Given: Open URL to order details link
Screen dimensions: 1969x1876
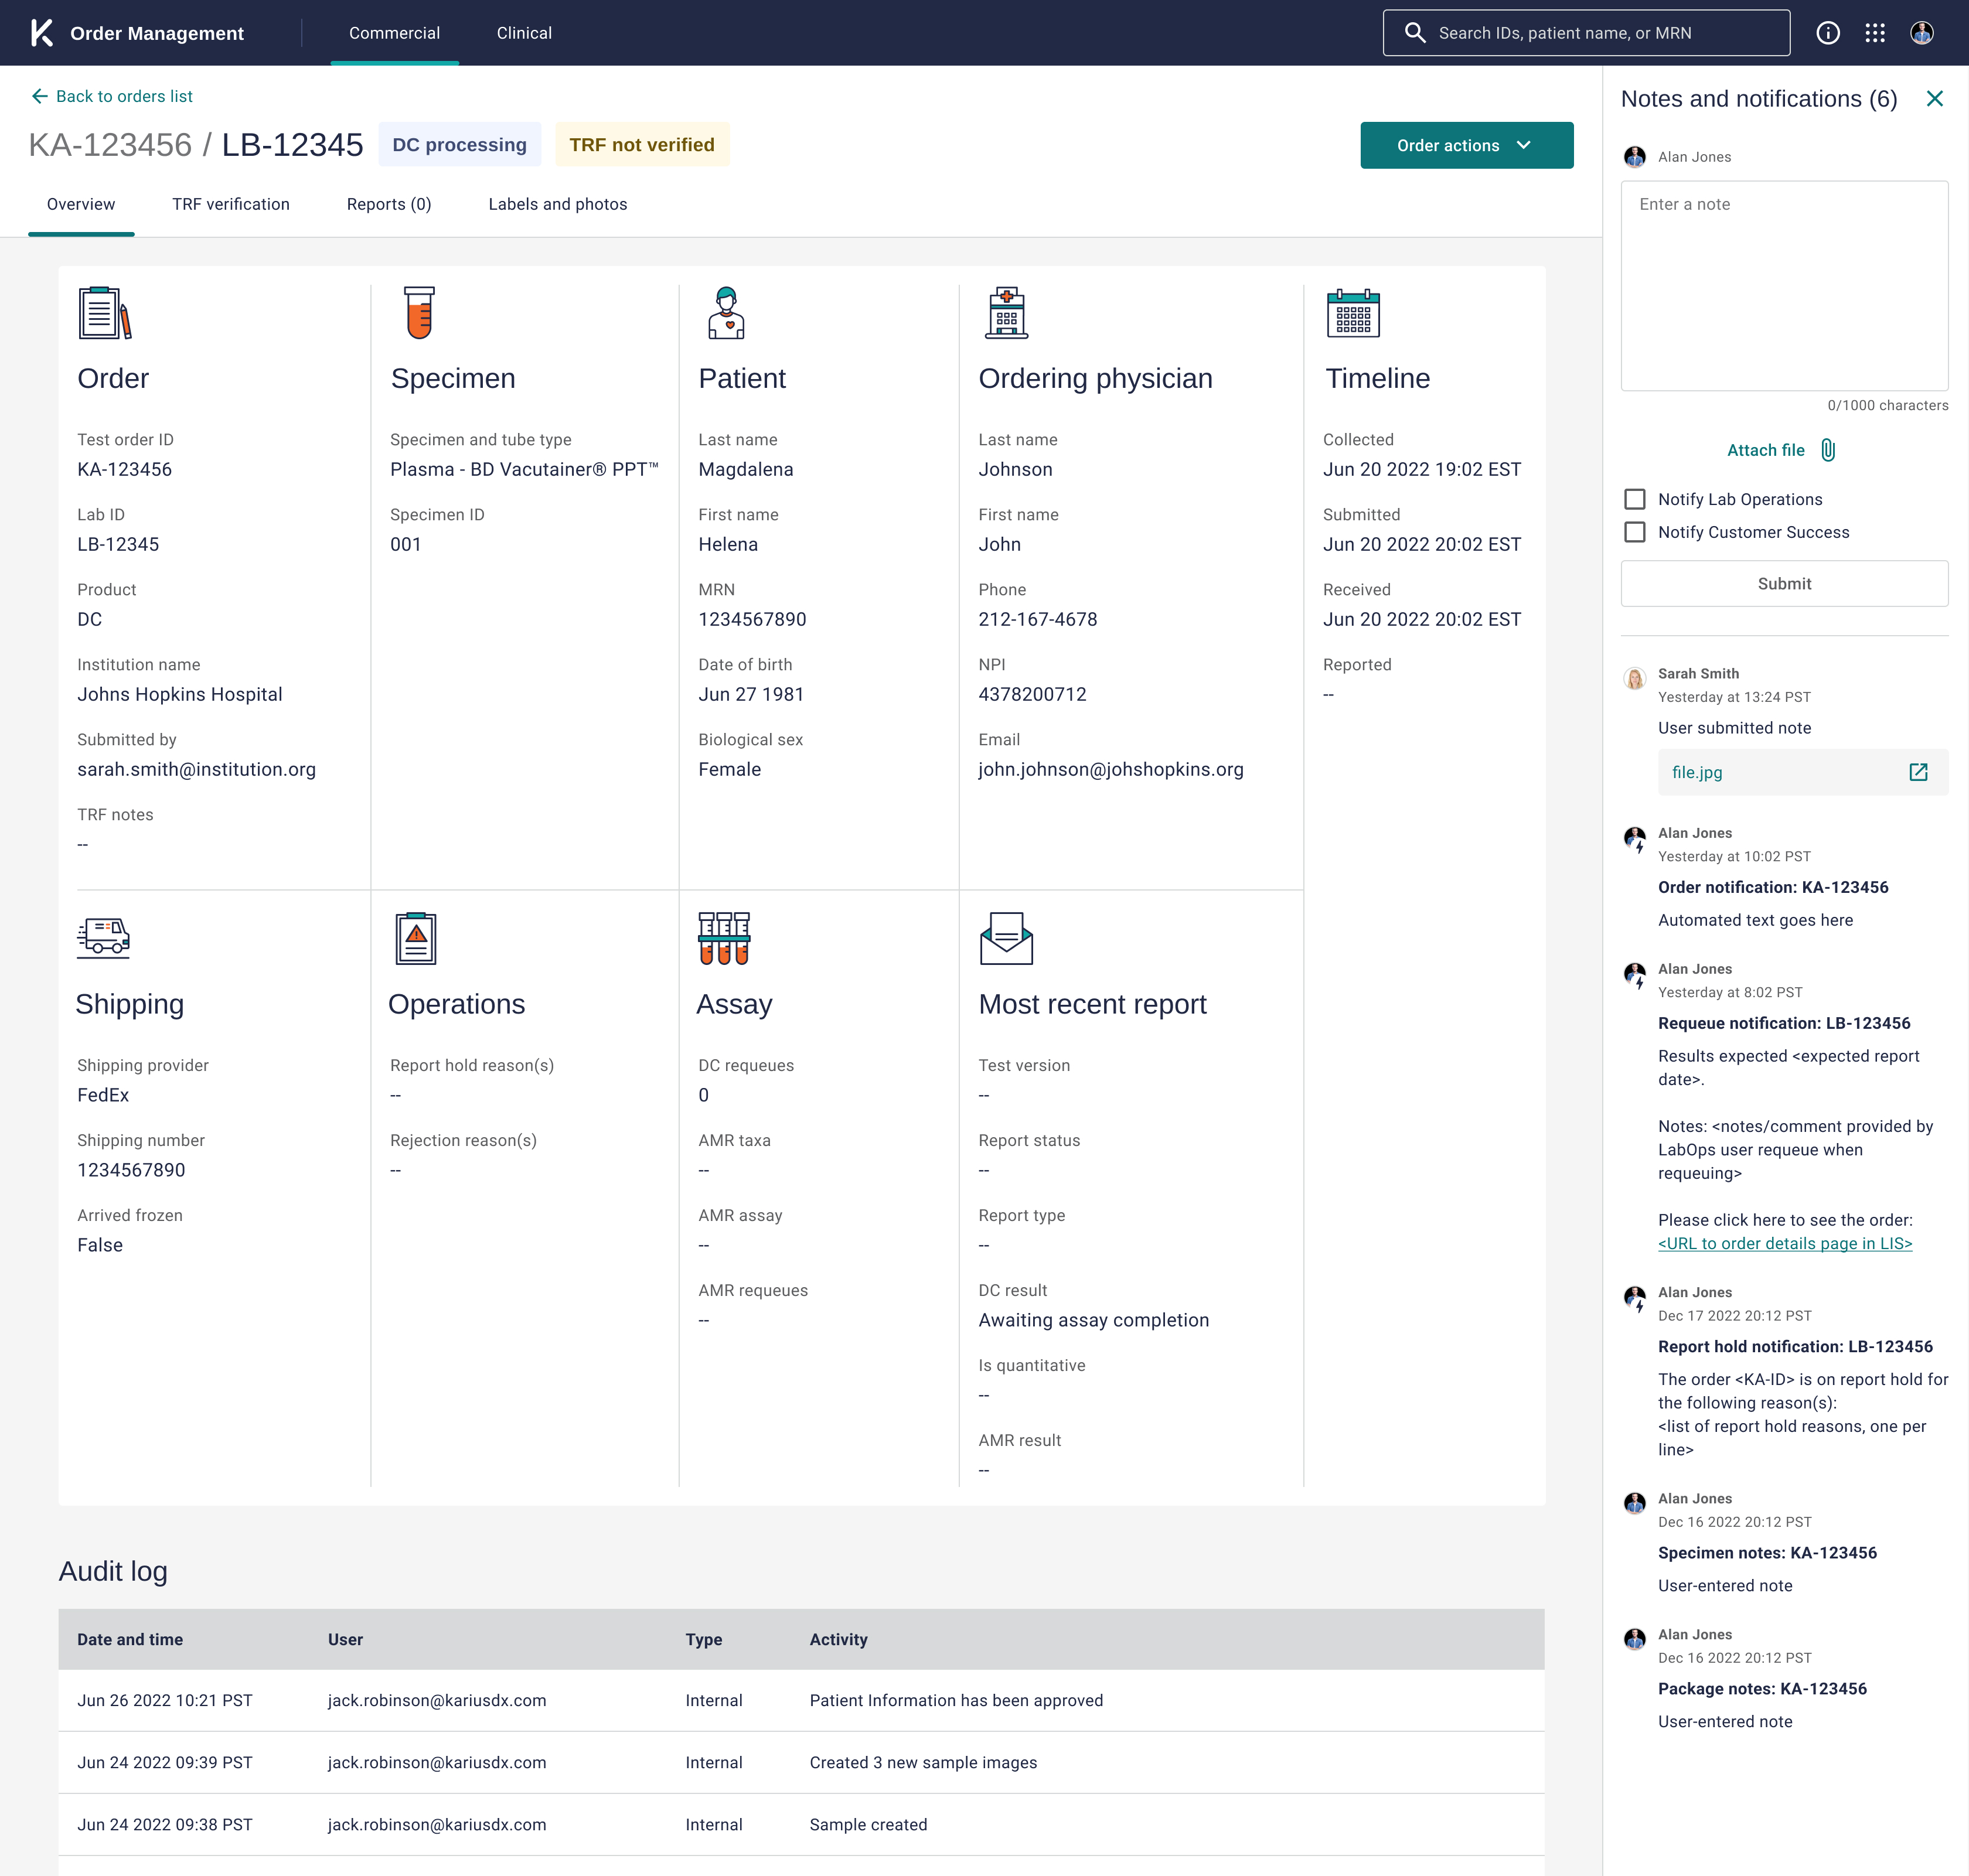Looking at the screenshot, I should pyautogui.click(x=1784, y=1243).
